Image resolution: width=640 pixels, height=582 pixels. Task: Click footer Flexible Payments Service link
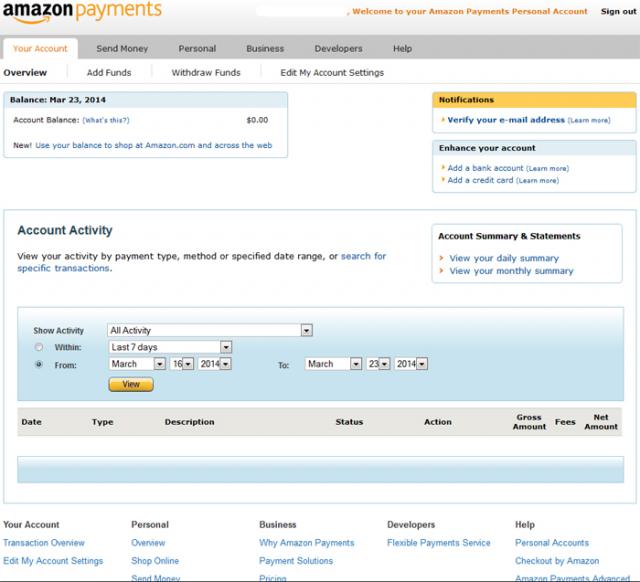tap(439, 542)
